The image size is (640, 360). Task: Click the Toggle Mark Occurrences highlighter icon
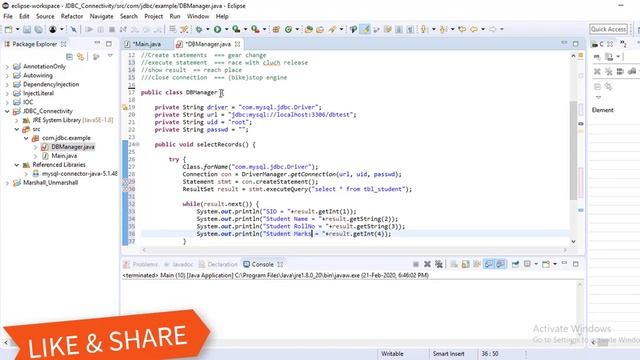(x=365, y=29)
